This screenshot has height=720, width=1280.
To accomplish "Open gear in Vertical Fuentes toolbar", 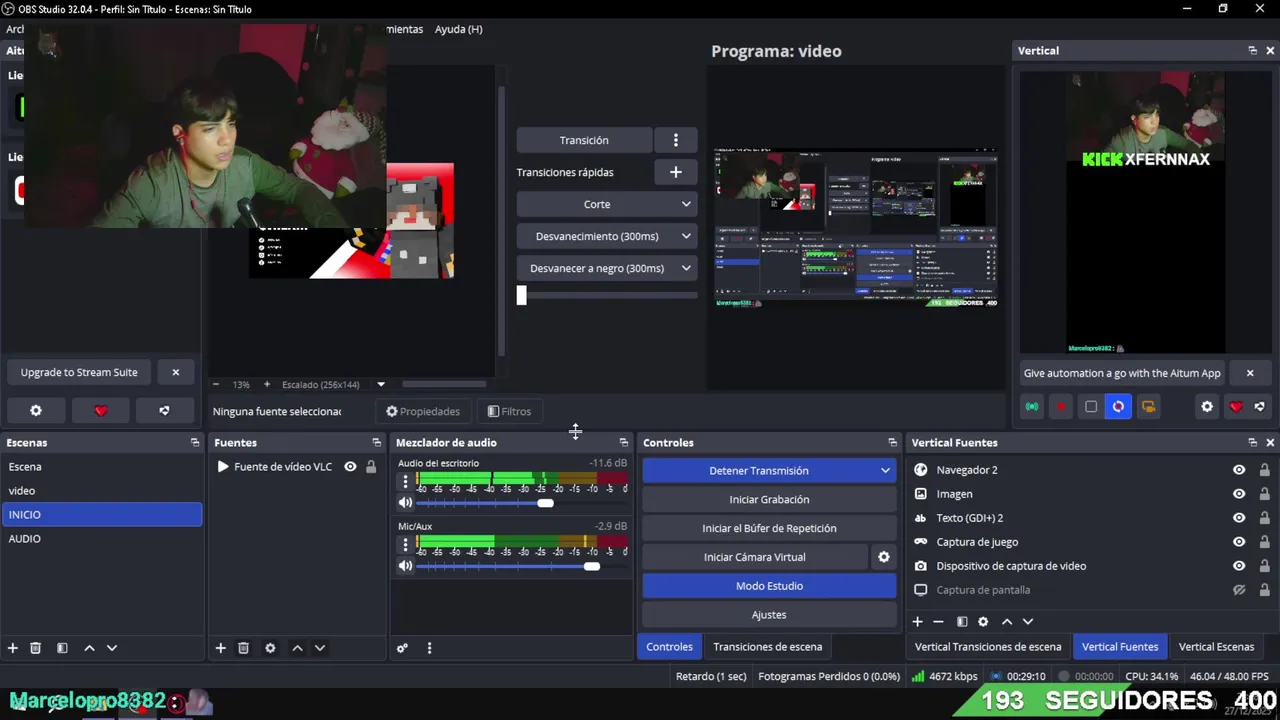I will click(983, 622).
